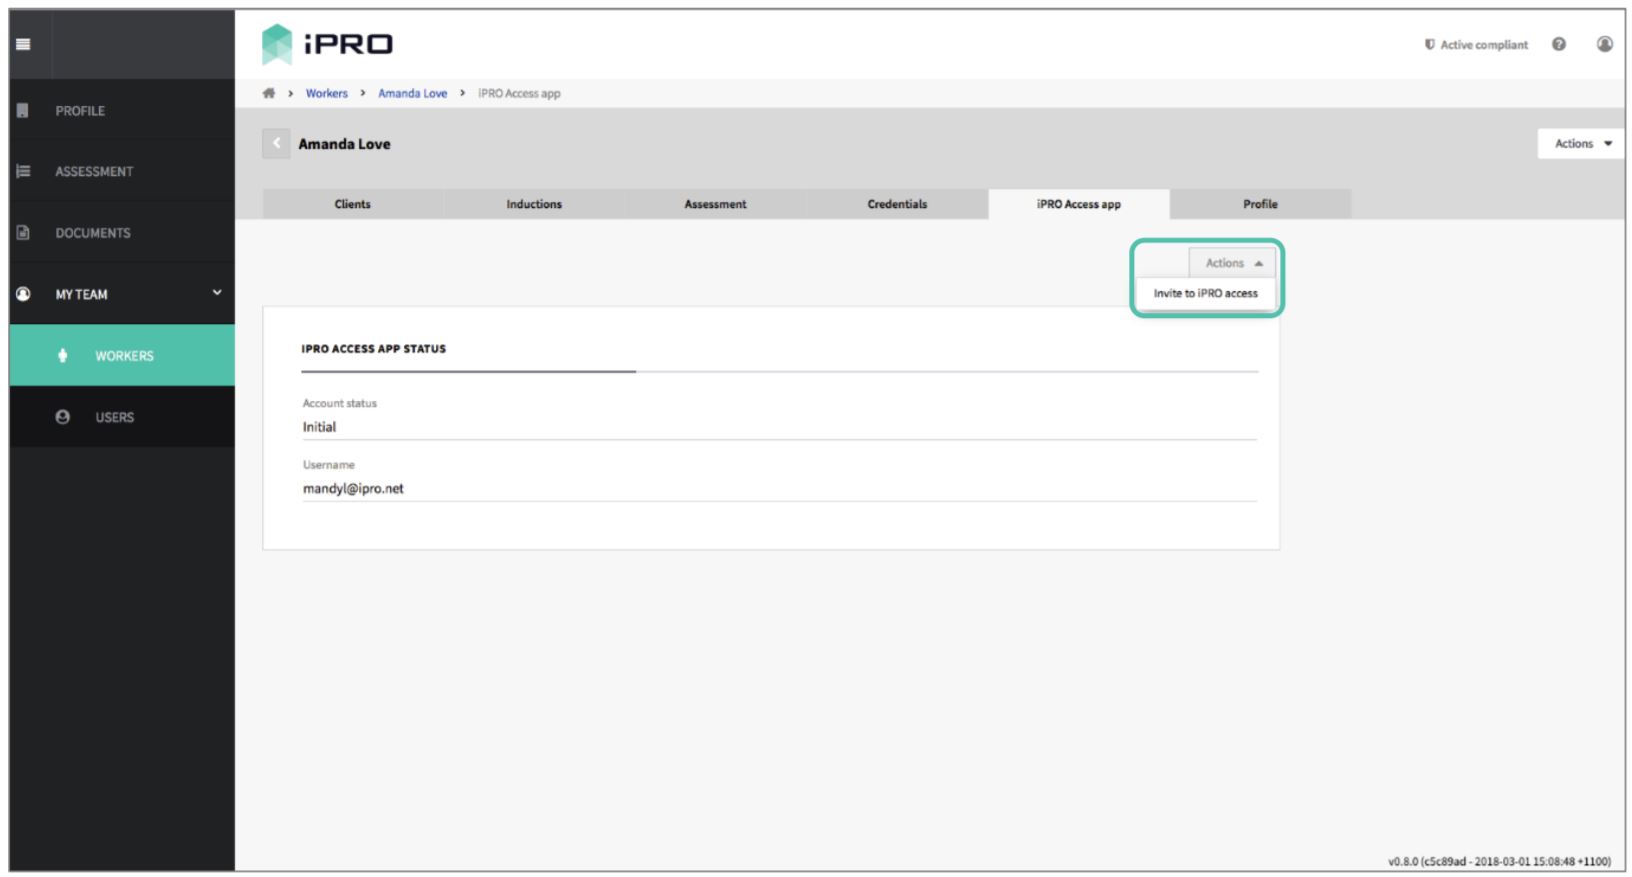Click the Account status field showing Initial
The width and height of the screenshot is (1632, 877).
[779, 427]
